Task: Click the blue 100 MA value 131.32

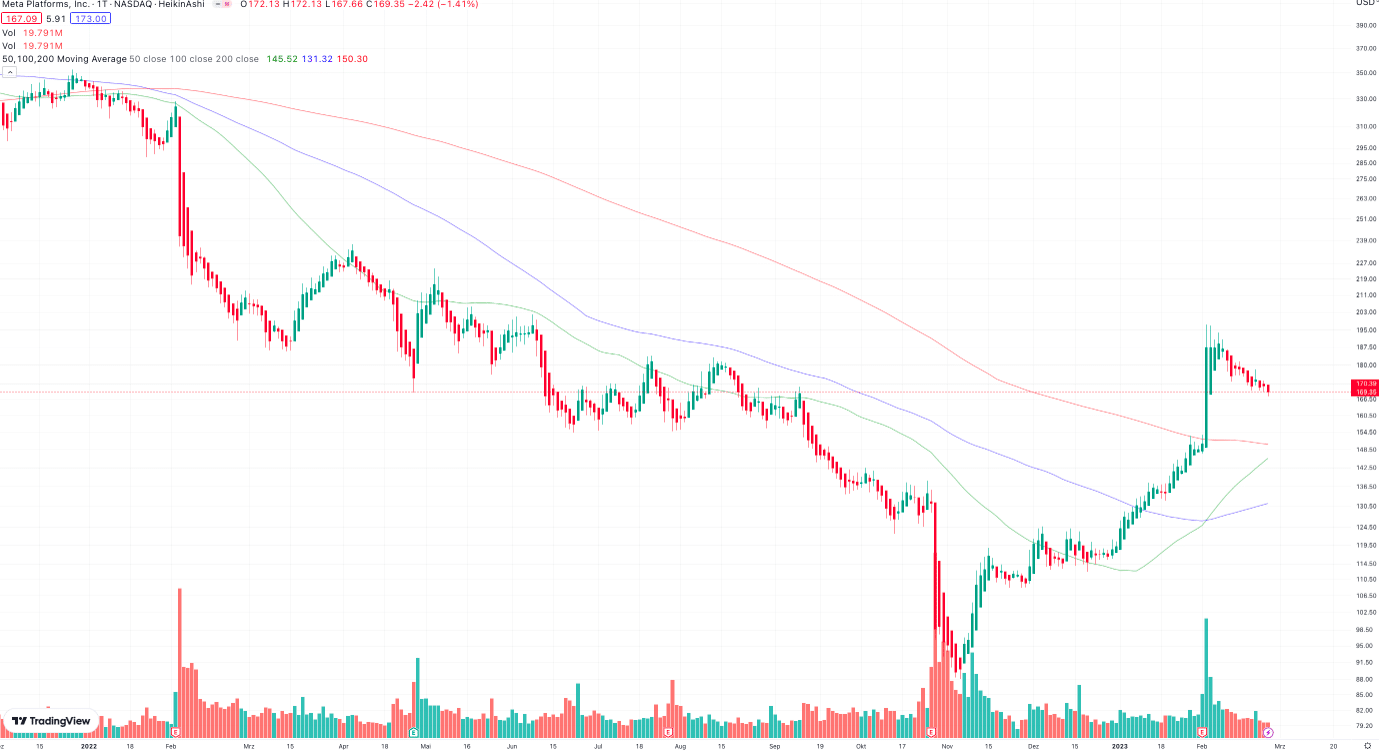Action: [317, 59]
